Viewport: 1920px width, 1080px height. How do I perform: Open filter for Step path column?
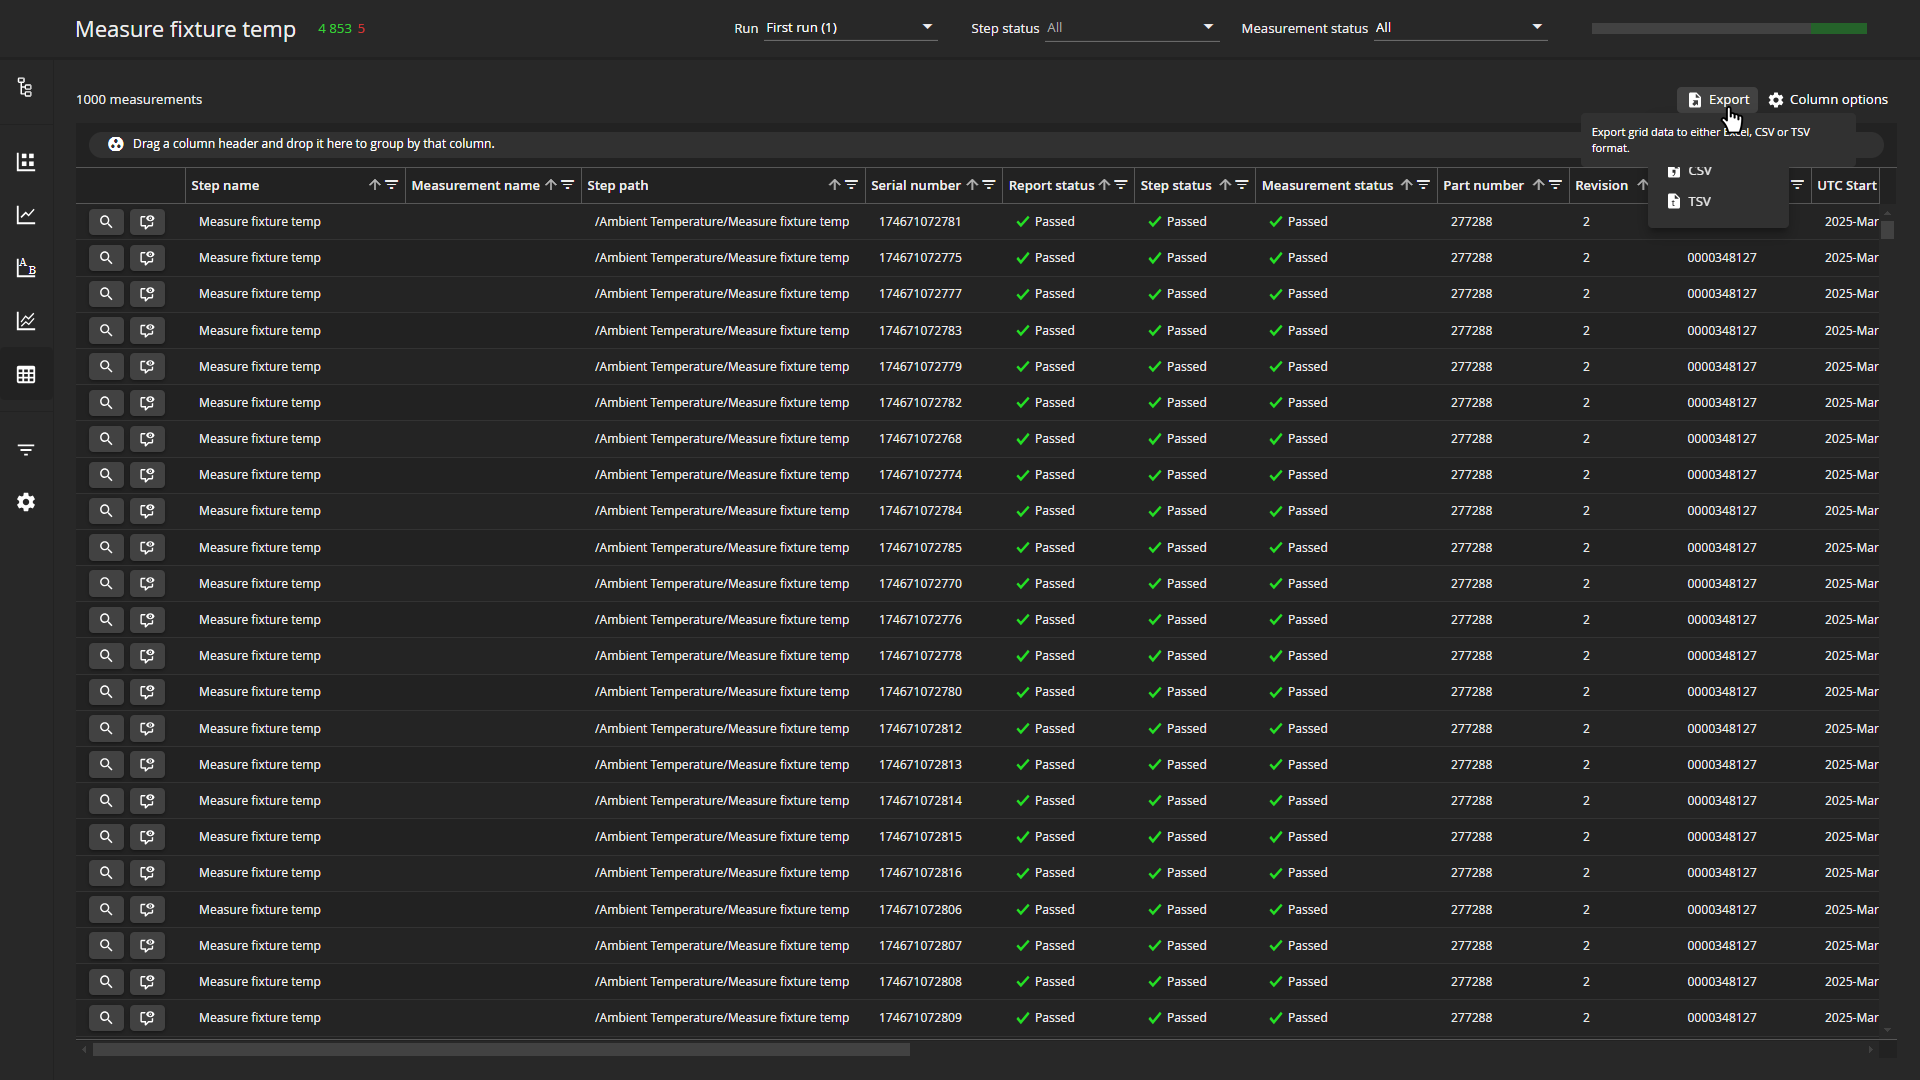tap(852, 185)
